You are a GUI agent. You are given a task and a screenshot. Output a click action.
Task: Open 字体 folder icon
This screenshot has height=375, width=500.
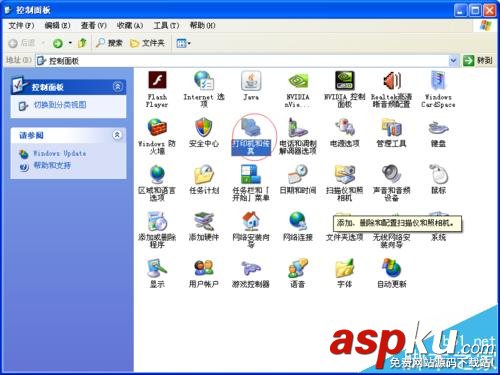[x=344, y=268]
